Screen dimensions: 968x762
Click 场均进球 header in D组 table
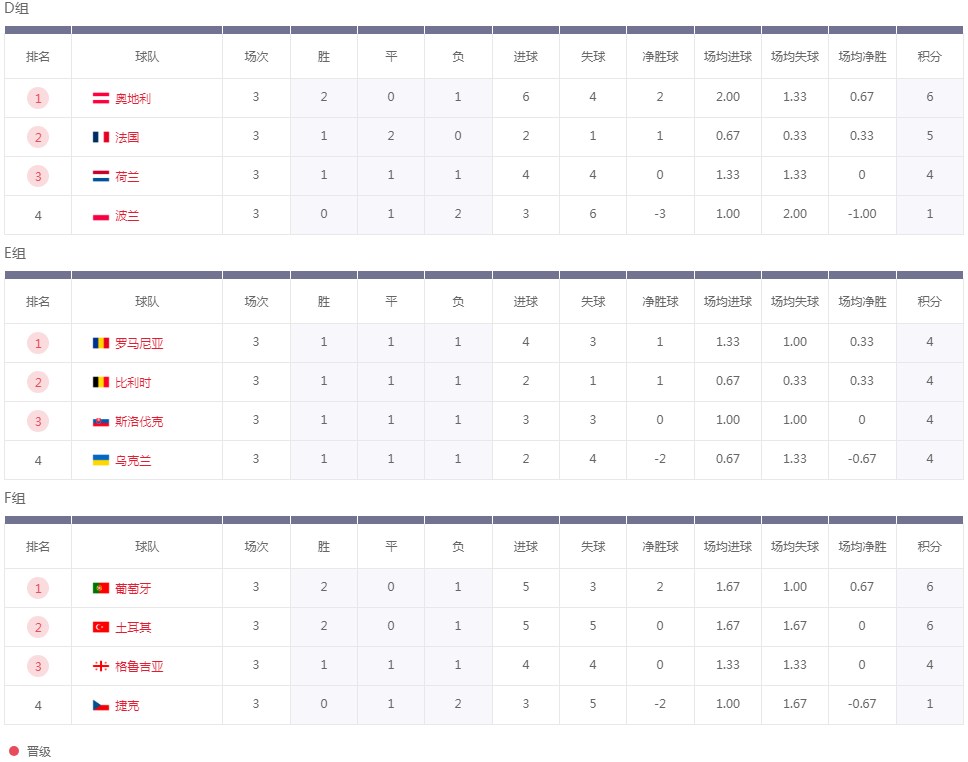[727, 57]
